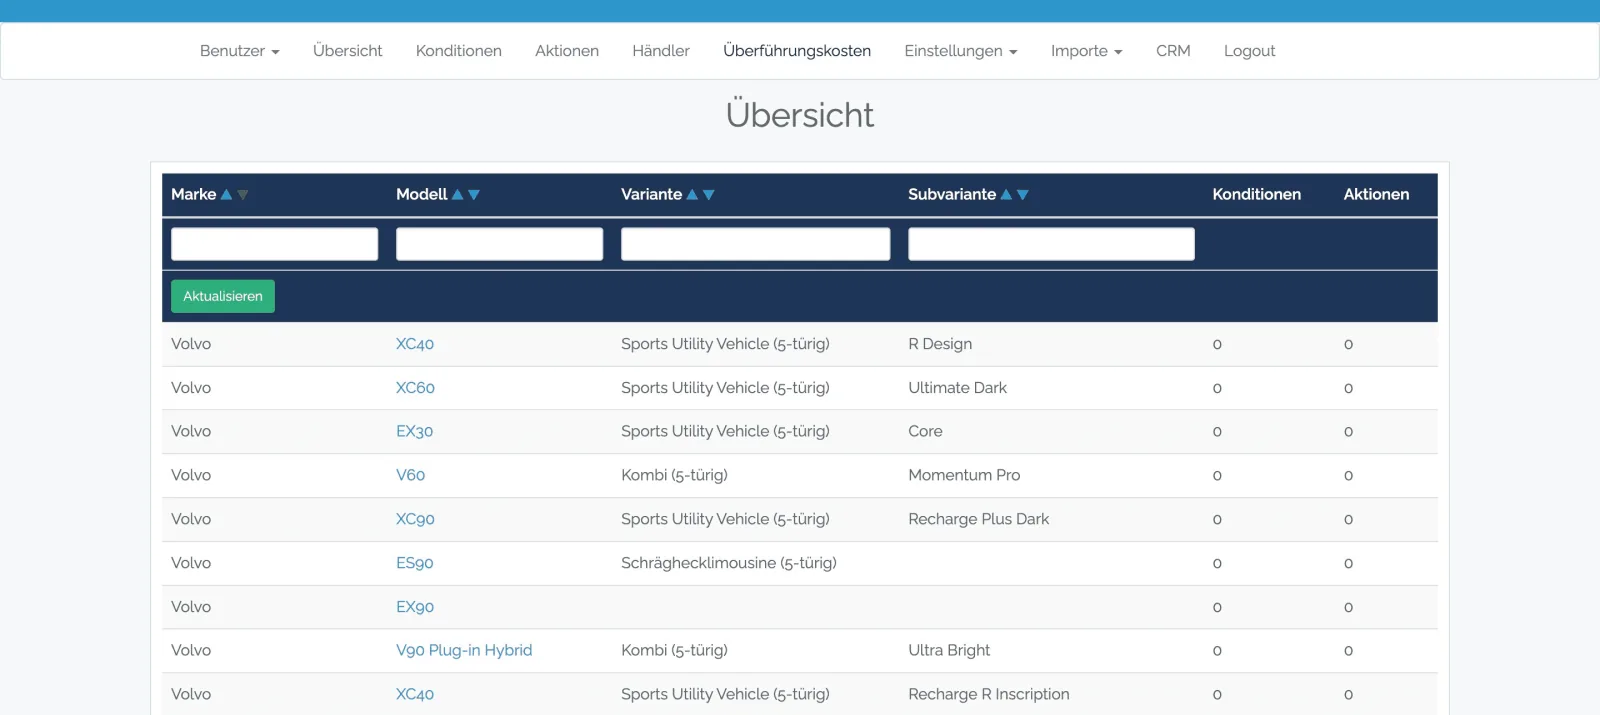Sort Modell column ascending arrow
Screen dimensions: 1600x715
click(458, 195)
